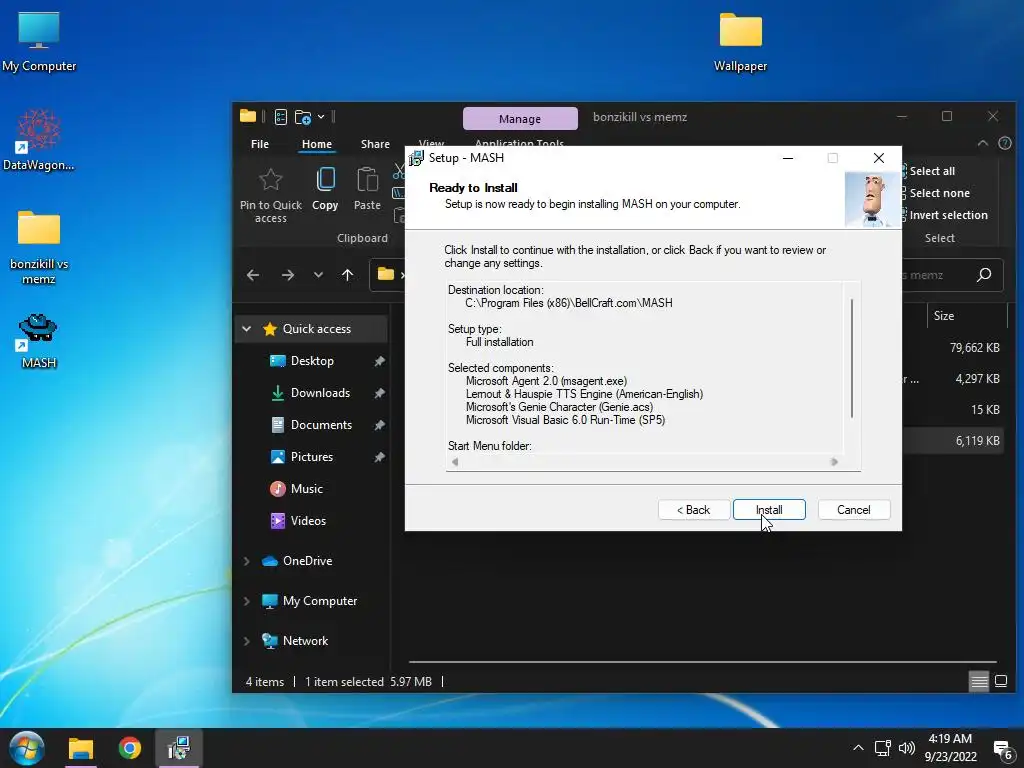Open the volume control tray icon
The height and width of the screenshot is (768, 1024).
coord(906,748)
